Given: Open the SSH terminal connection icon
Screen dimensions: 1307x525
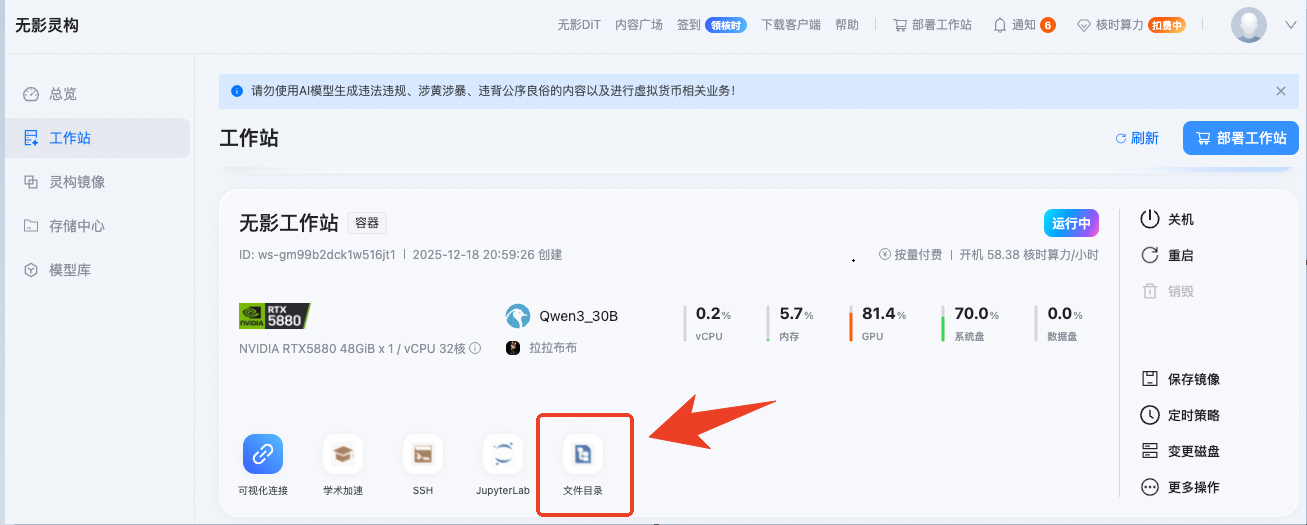Looking at the screenshot, I should (423, 455).
